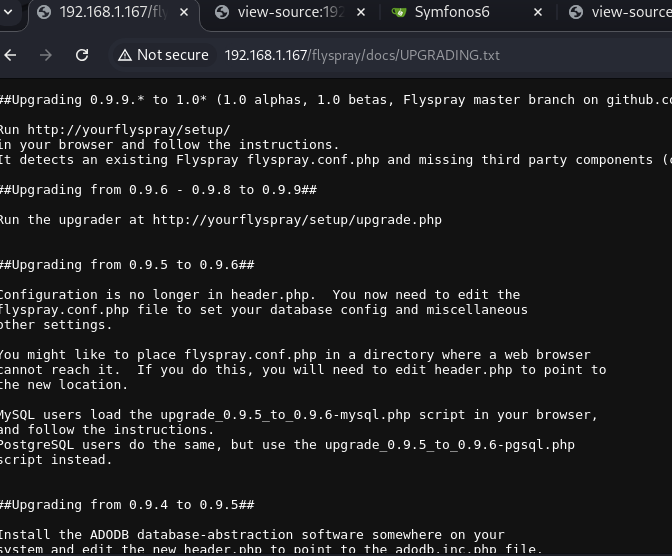672x556 pixels.
Task: Click the globe favicon on the flyspray tab
Action: pos(42,13)
